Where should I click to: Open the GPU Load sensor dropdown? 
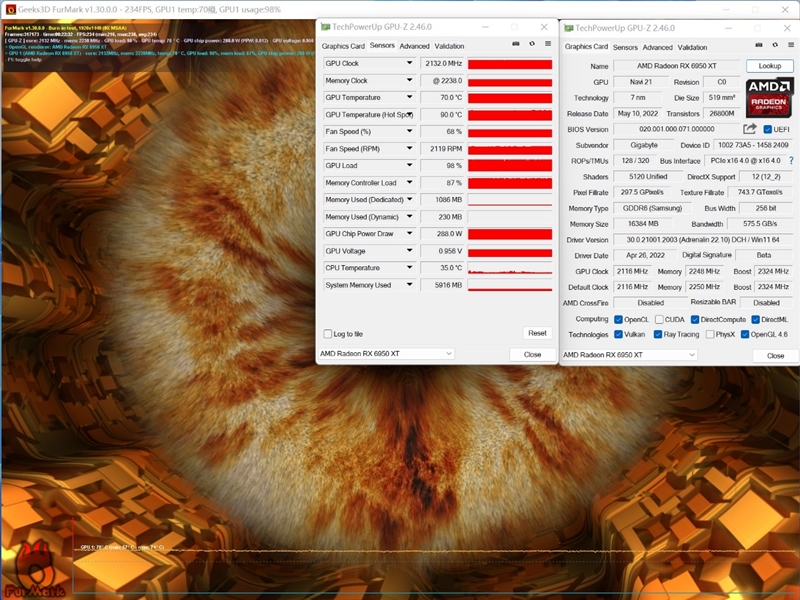(409, 165)
